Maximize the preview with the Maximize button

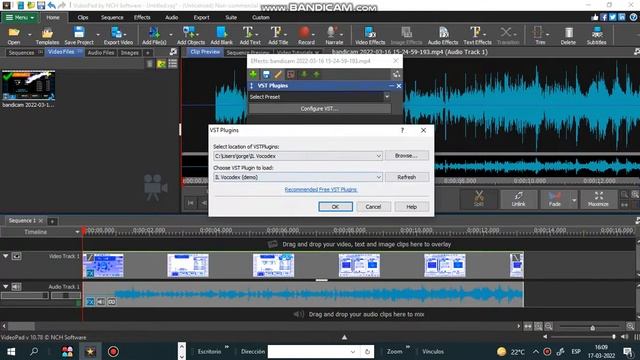click(598, 199)
